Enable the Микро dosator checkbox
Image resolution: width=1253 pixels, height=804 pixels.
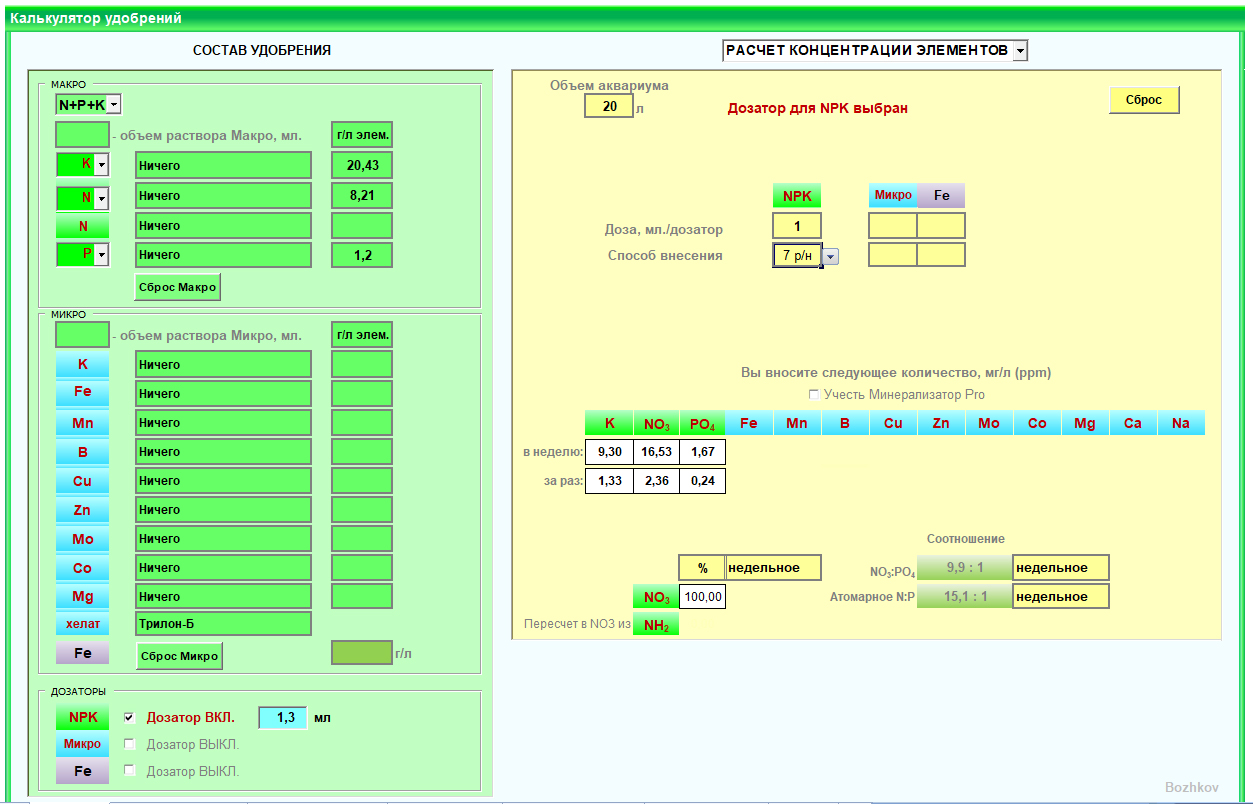pyautogui.click(x=128, y=744)
